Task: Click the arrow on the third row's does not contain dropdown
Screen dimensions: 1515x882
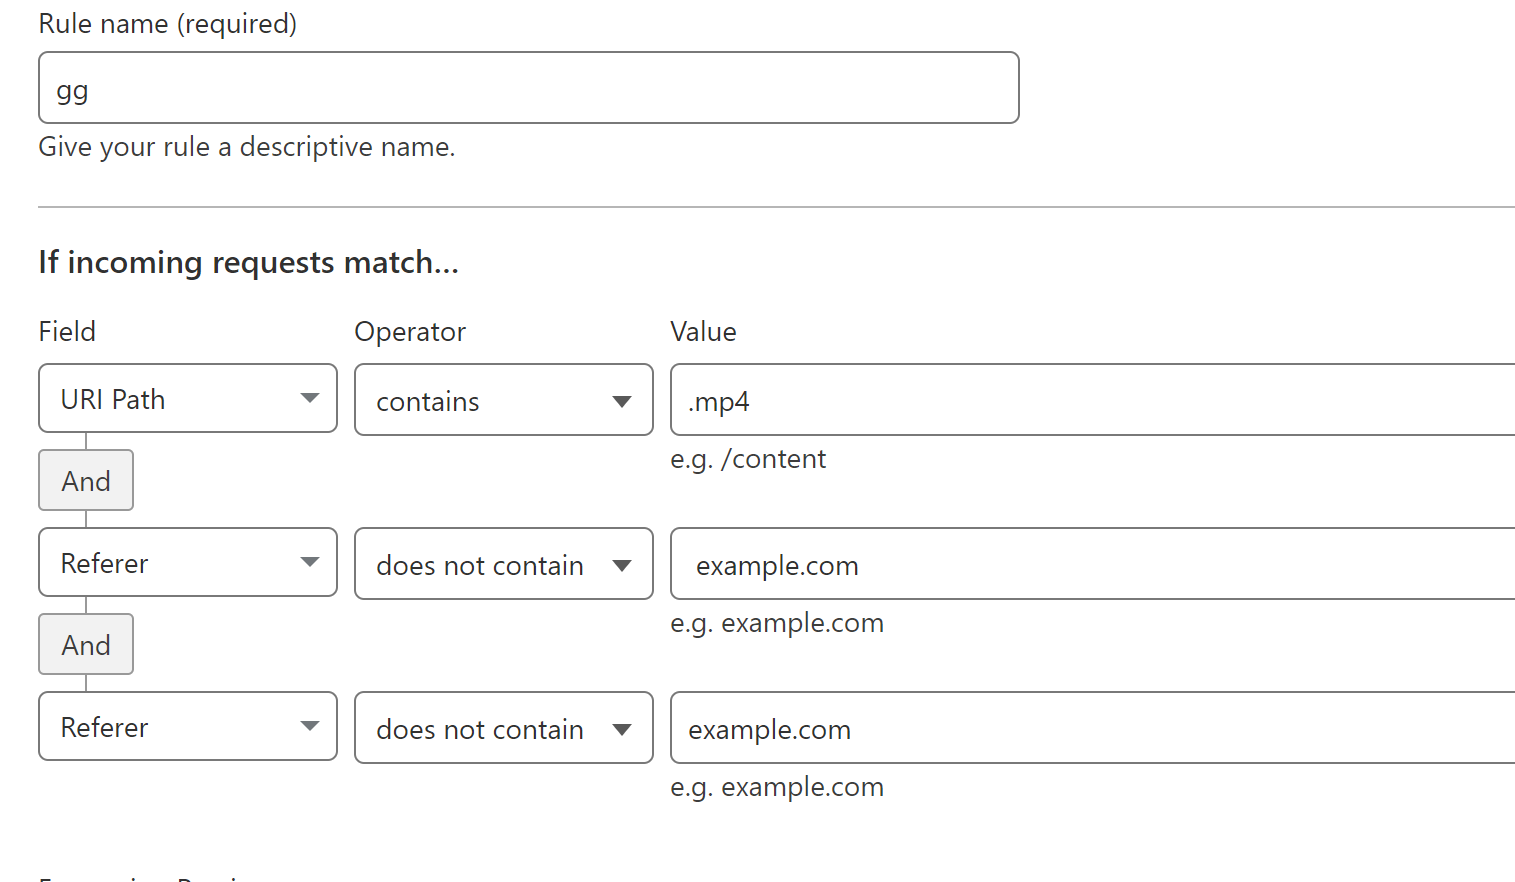Action: pyautogui.click(x=622, y=729)
